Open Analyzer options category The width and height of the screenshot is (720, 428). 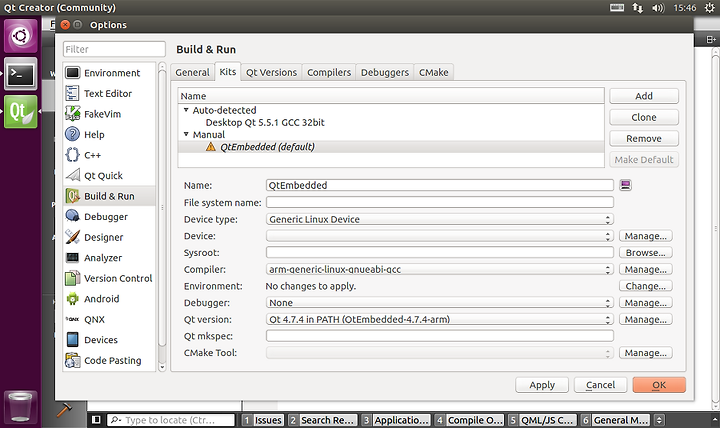[109, 258]
